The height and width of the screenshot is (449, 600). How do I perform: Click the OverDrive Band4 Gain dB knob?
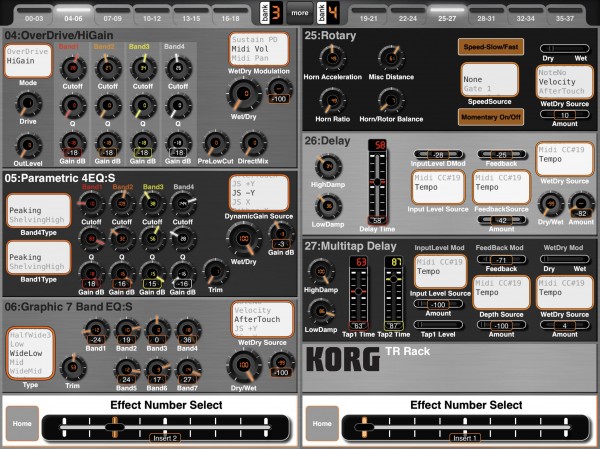click(178, 145)
